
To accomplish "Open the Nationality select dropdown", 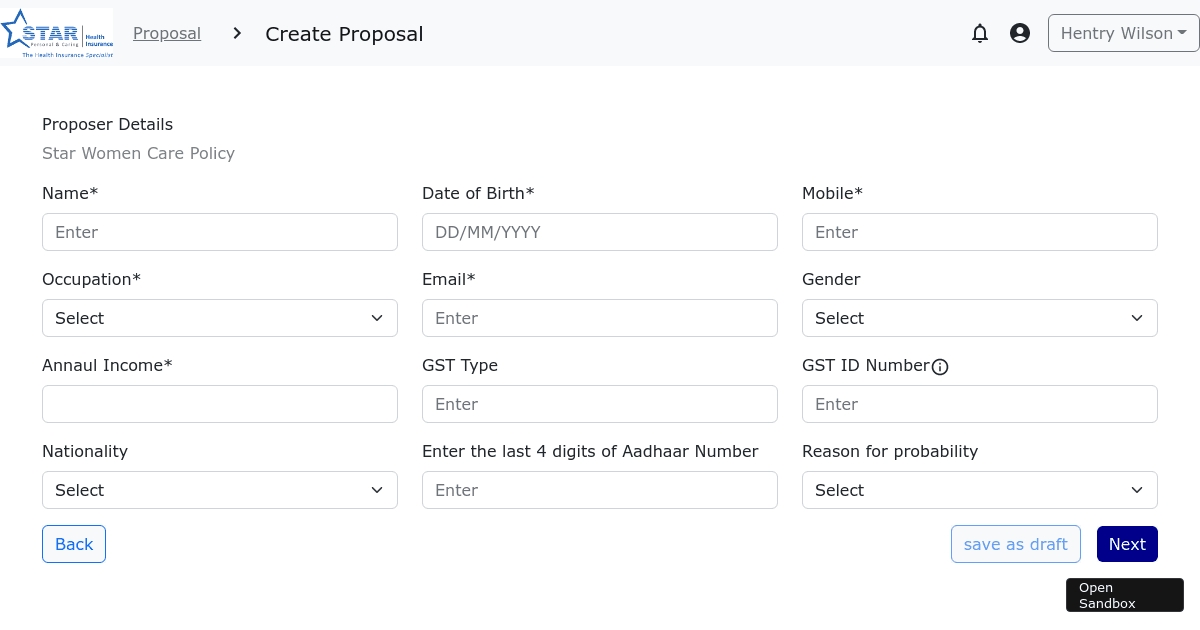I will coord(220,490).
